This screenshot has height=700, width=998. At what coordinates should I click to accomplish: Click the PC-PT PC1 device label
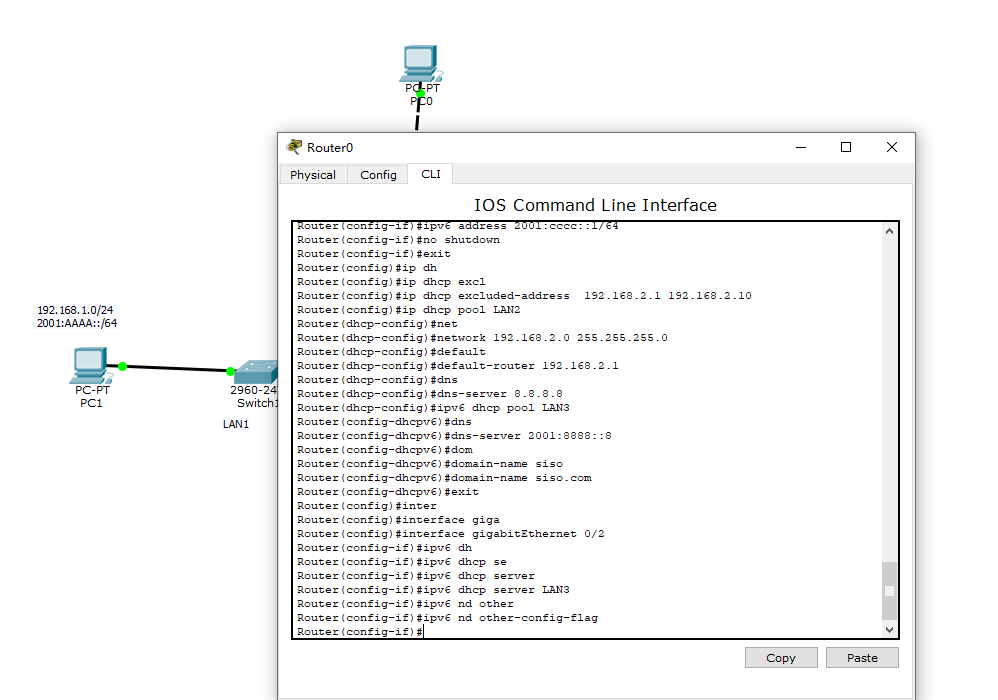point(92,396)
